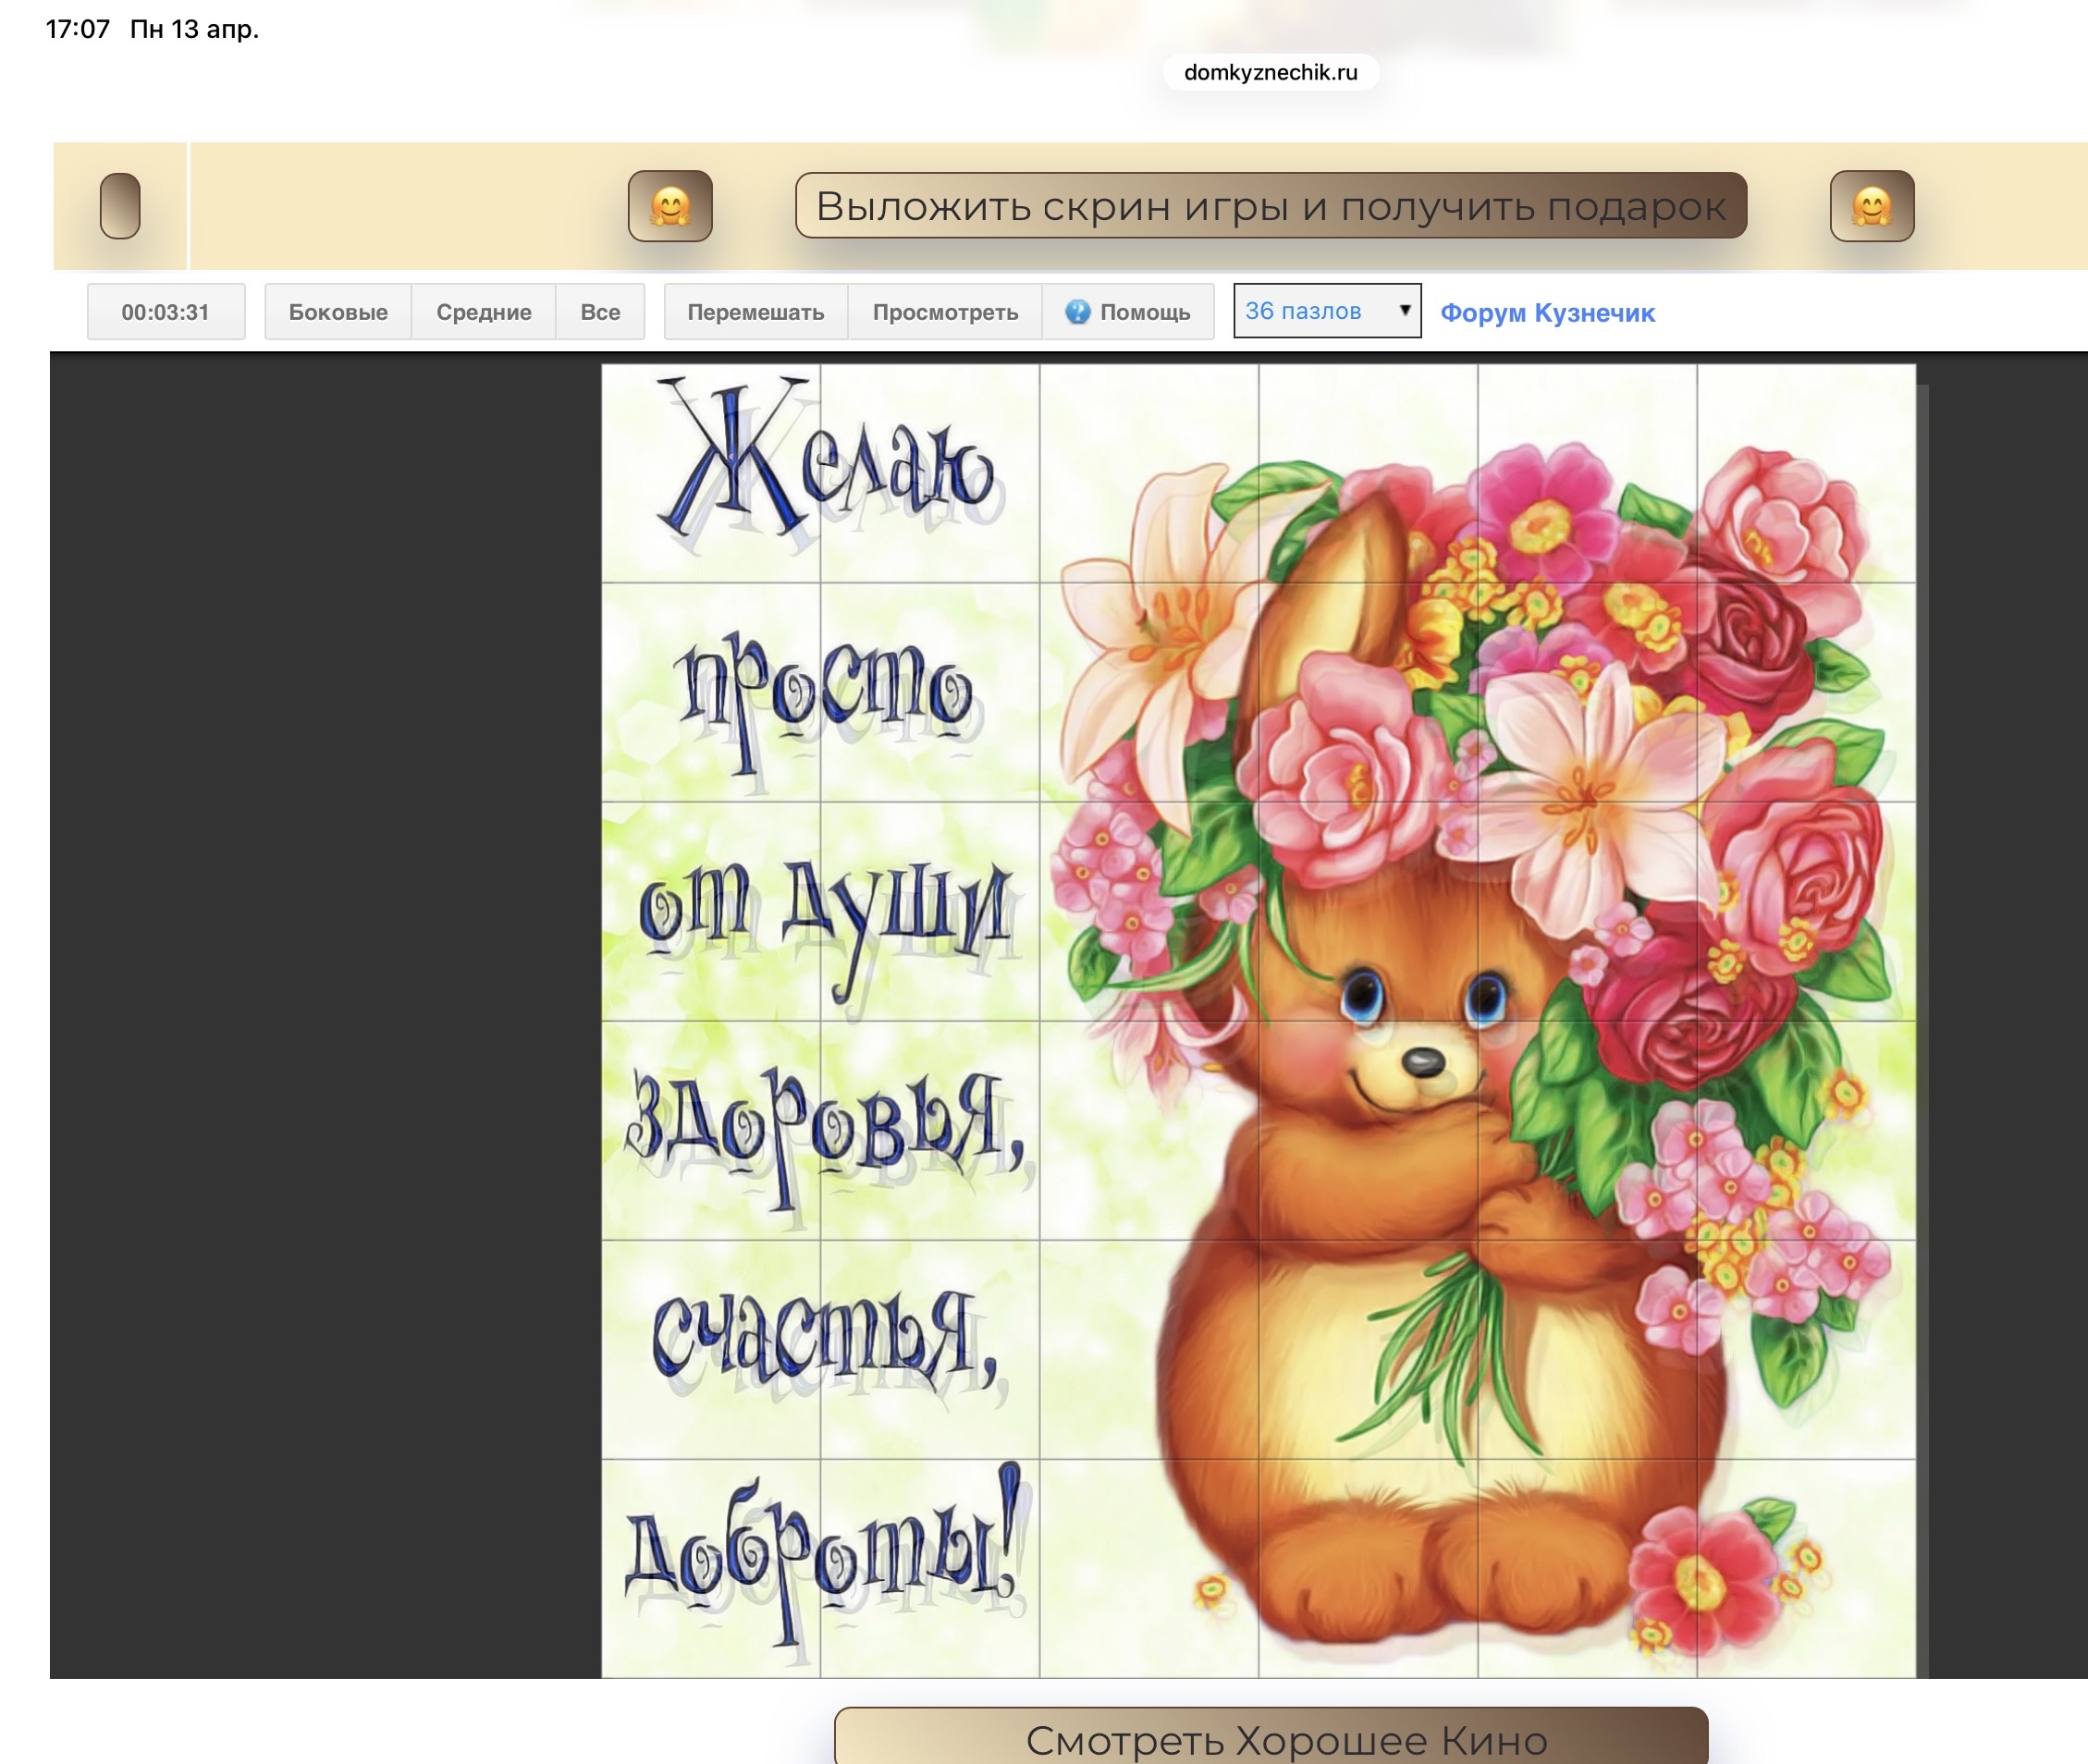
Task: Preview the image with the Просмотреть button
Action: click(945, 312)
